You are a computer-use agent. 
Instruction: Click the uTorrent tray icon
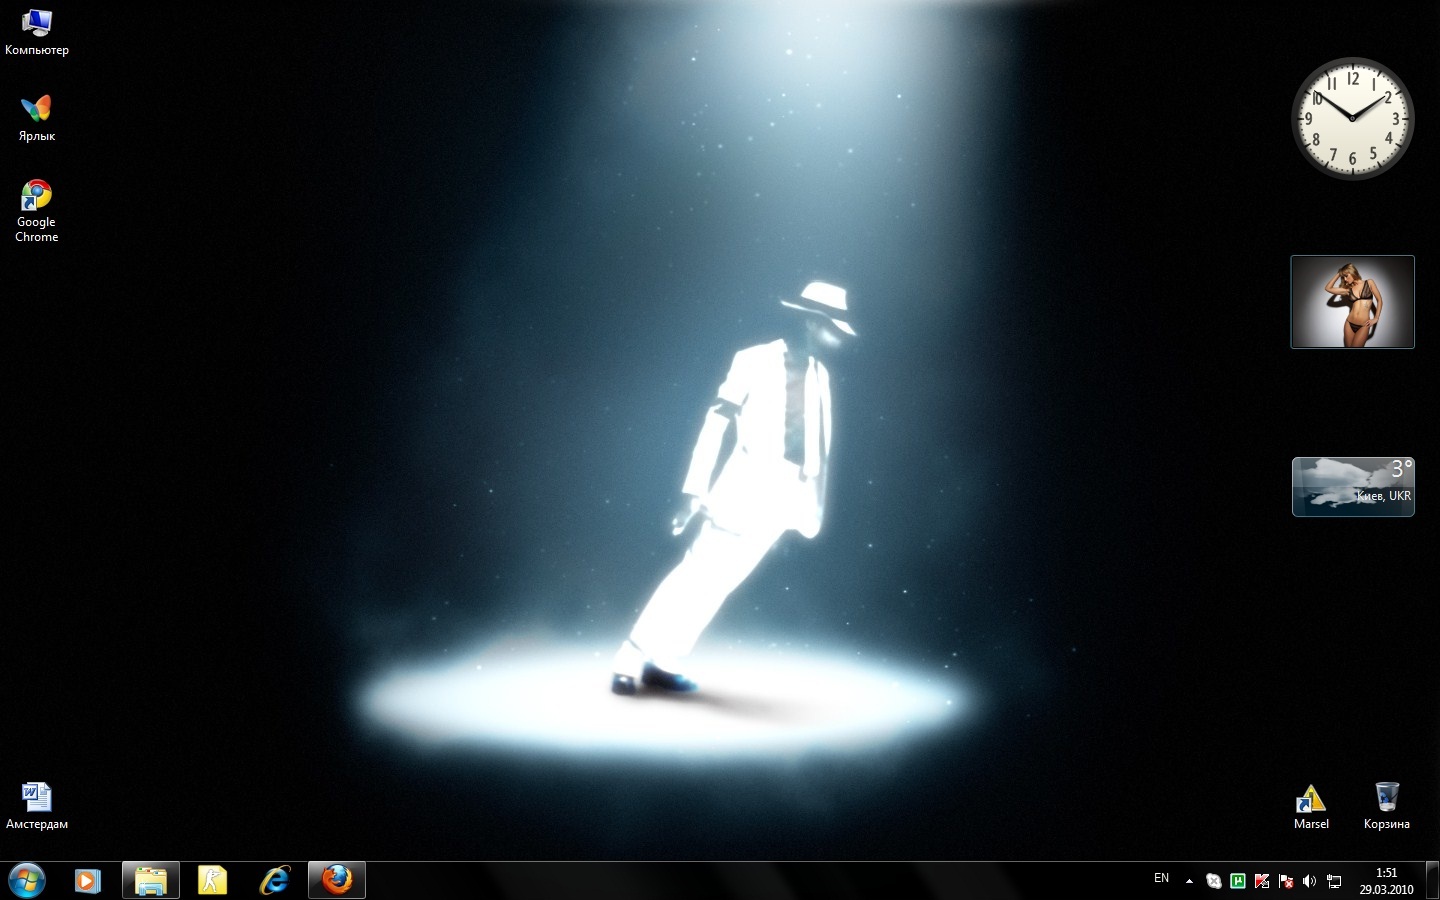click(1238, 881)
